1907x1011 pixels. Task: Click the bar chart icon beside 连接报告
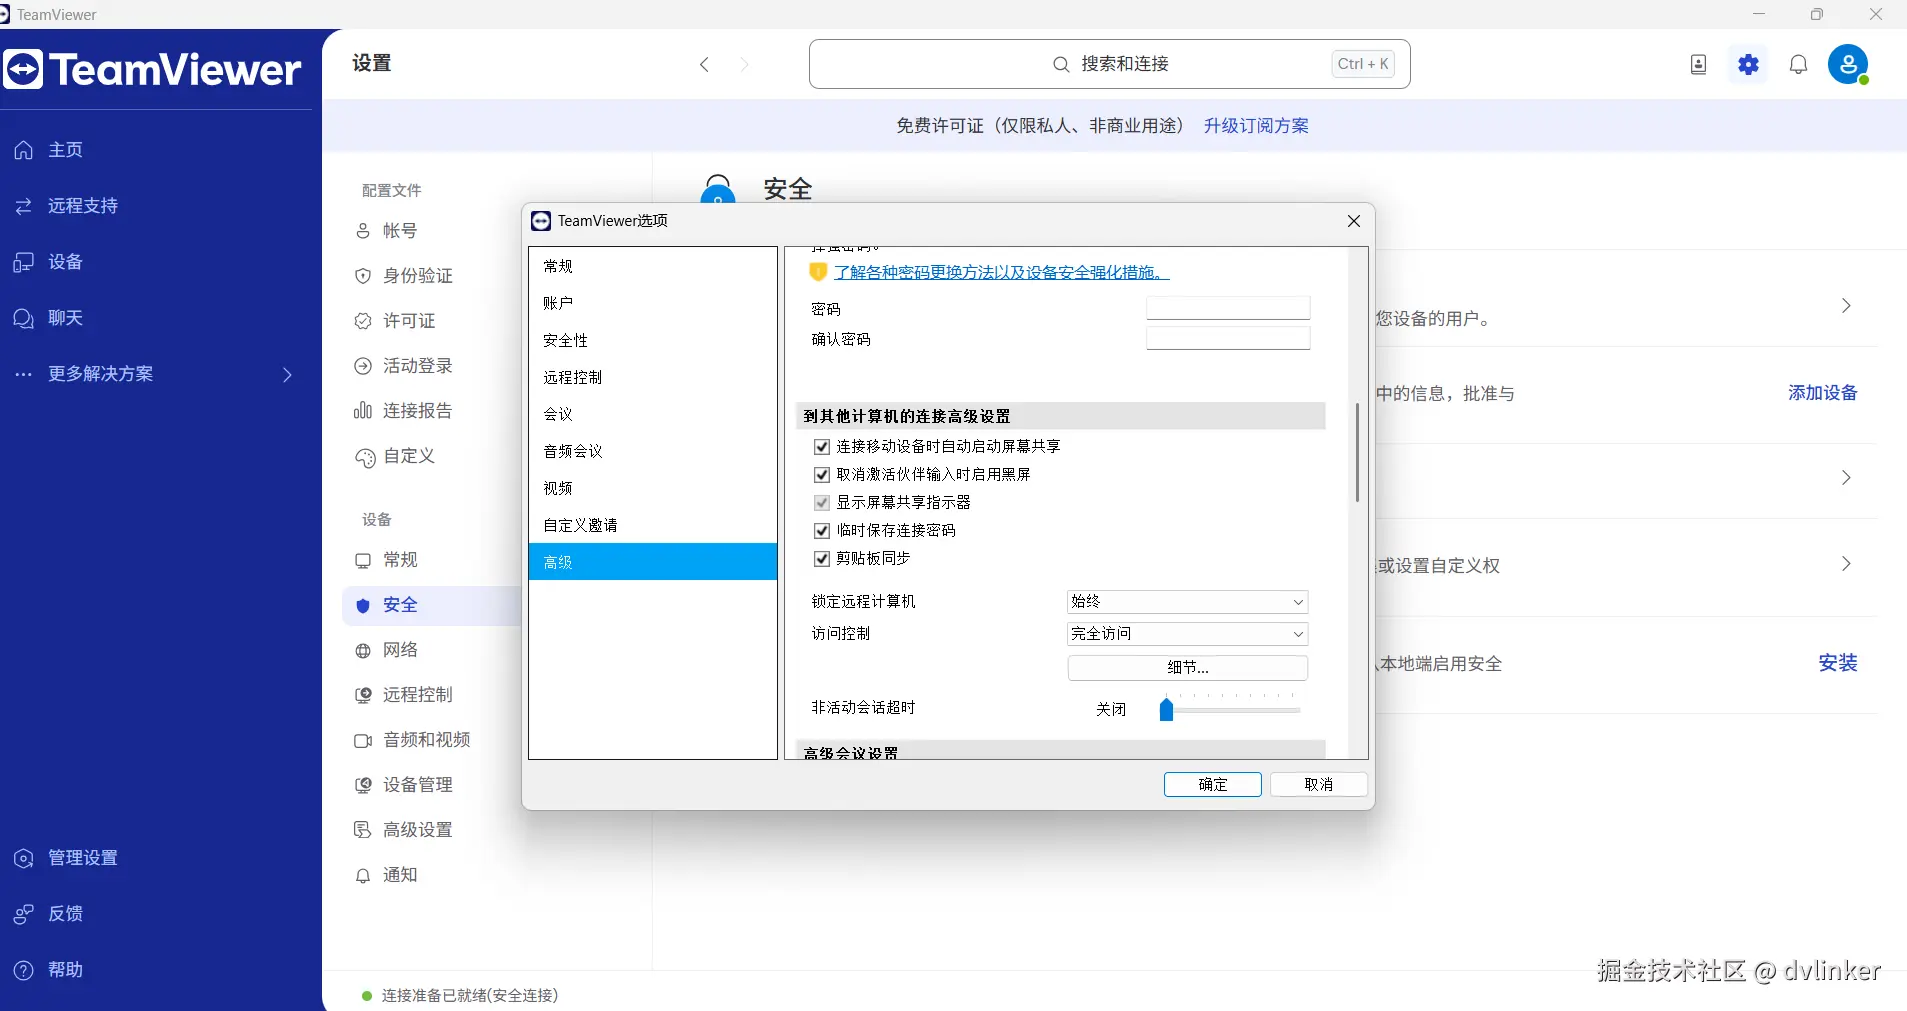363,411
